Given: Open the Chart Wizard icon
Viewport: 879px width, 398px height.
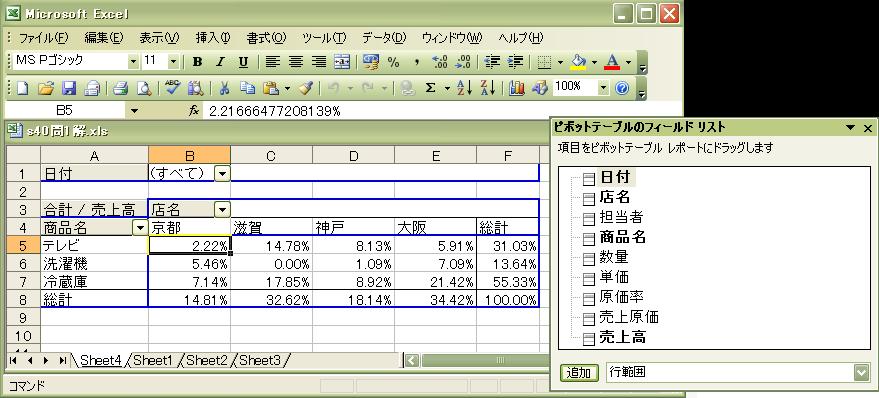Looking at the screenshot, I should click(517, 88).
